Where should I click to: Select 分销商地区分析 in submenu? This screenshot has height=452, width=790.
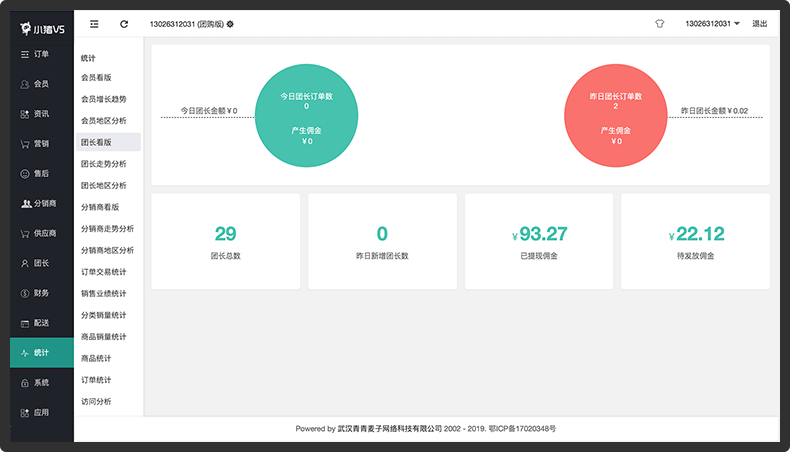coord(107,250)
